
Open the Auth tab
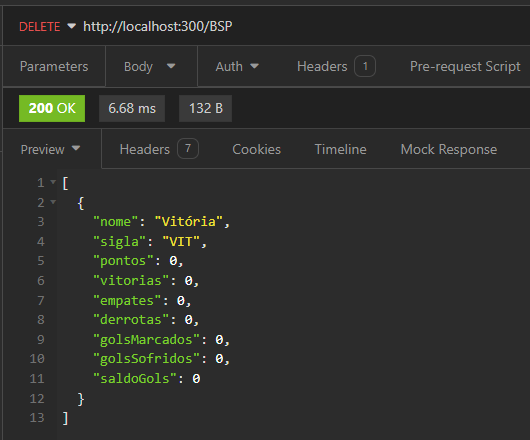coord(229,66)
